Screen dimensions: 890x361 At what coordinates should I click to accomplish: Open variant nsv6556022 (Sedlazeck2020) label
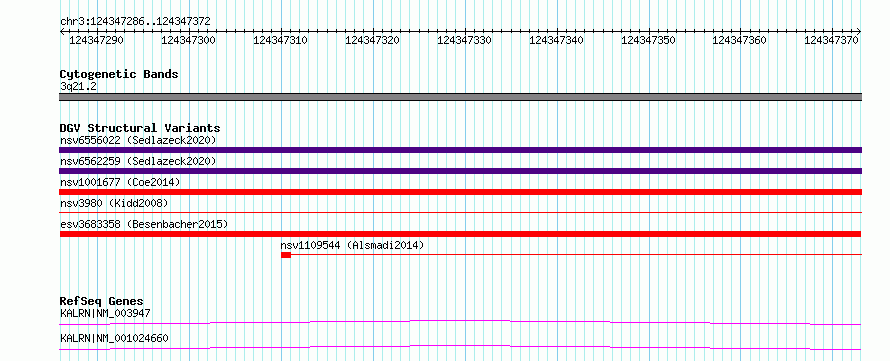click(138, 140)
